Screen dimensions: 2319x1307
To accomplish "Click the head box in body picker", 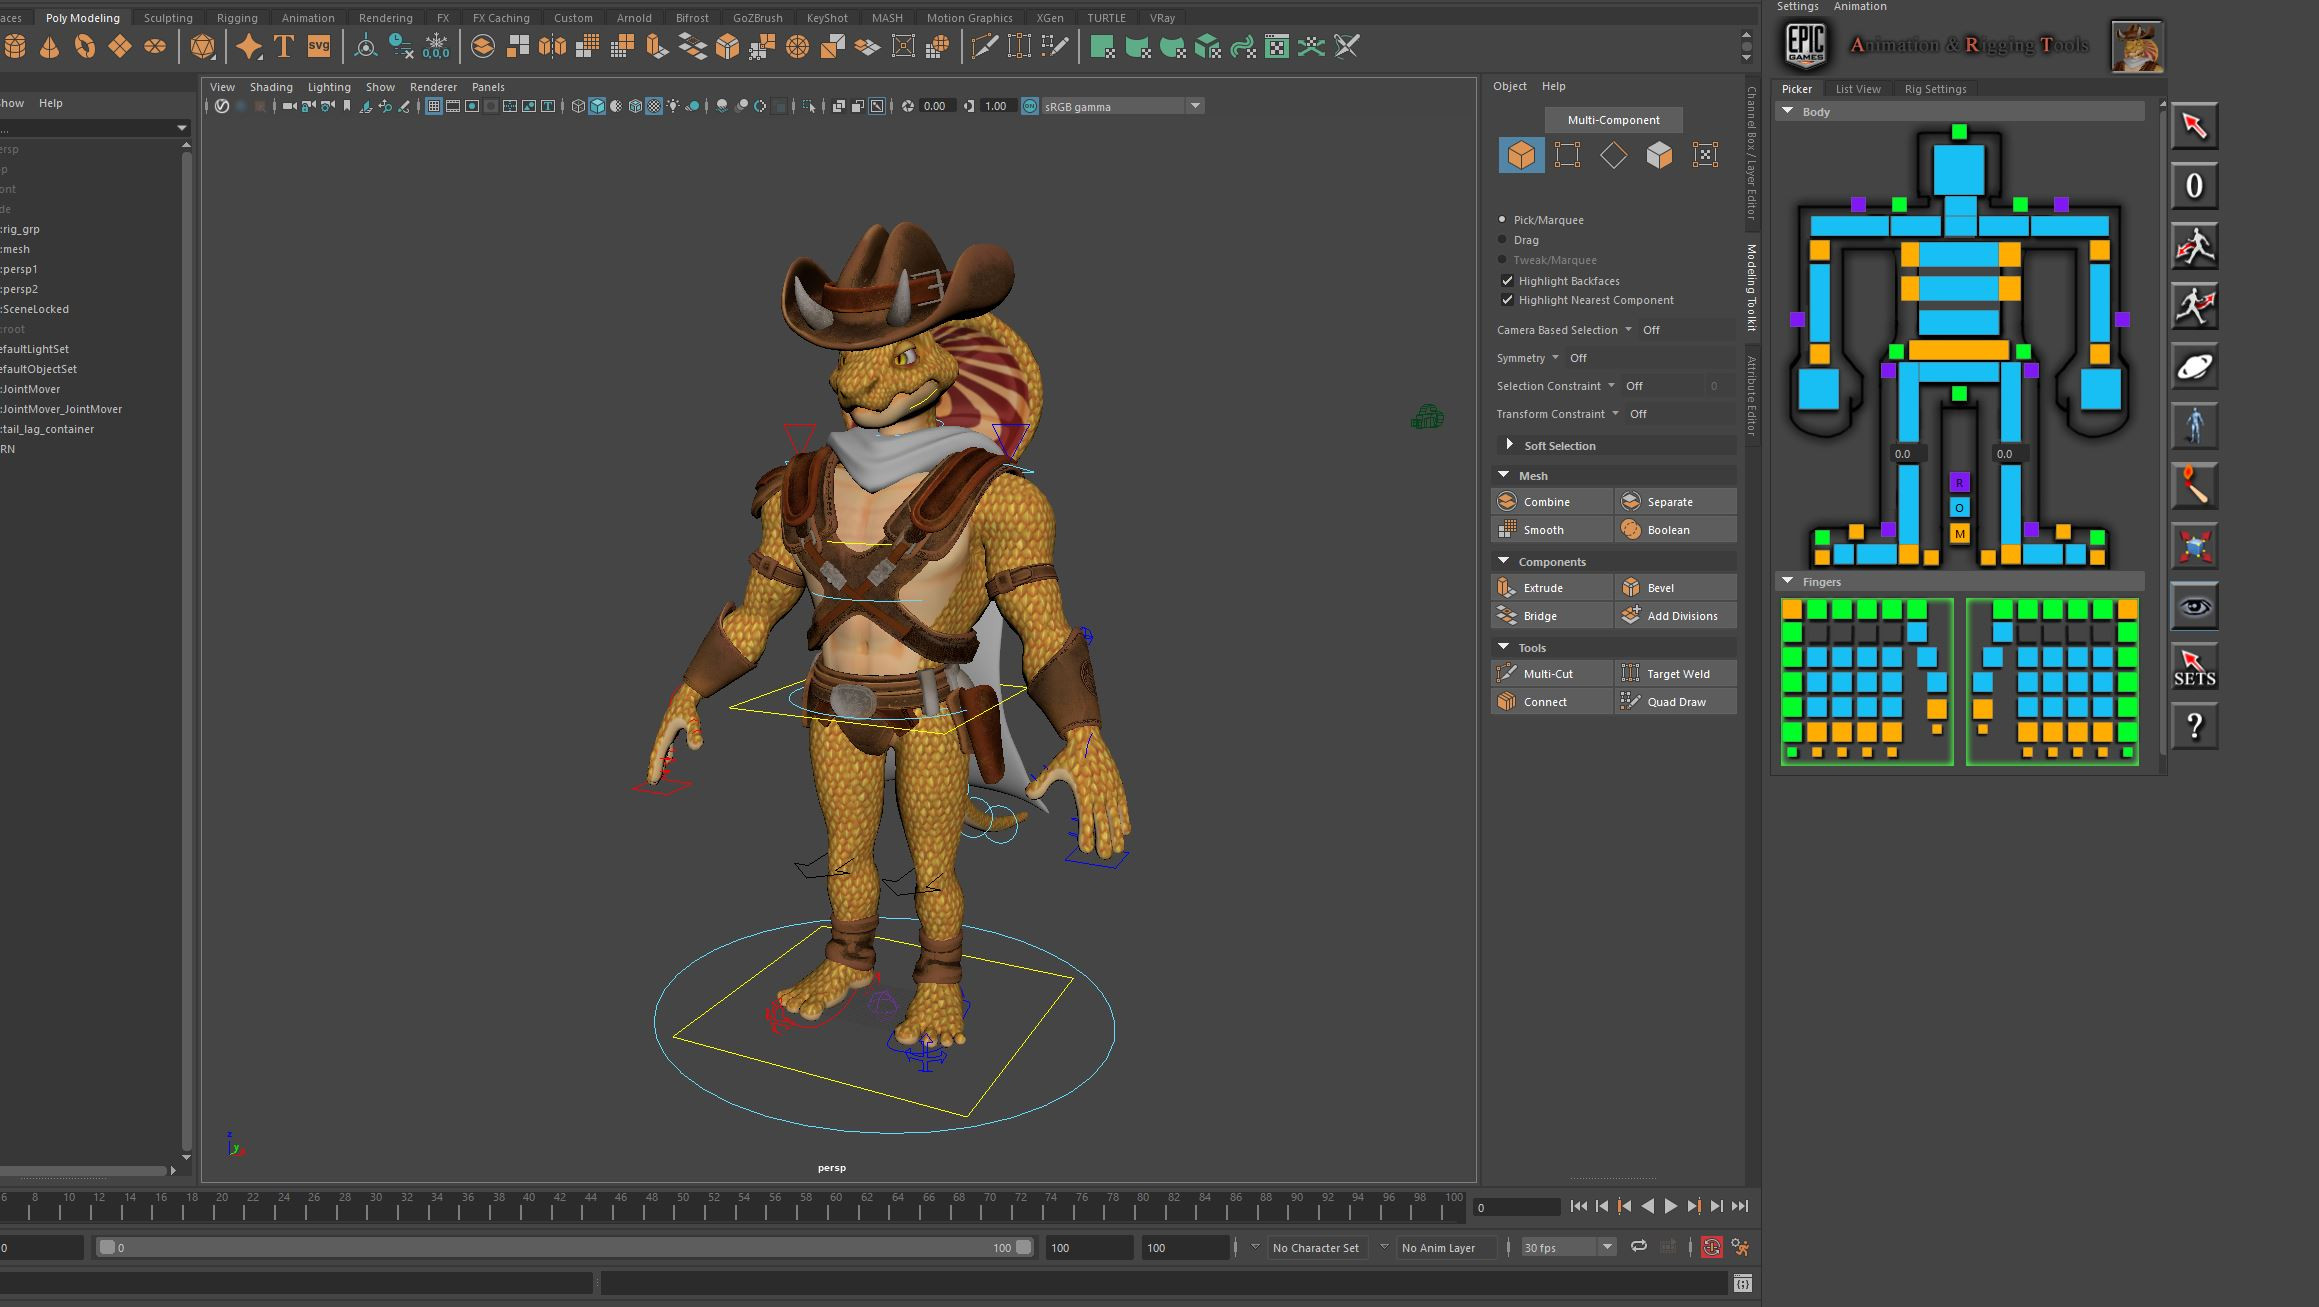I will pyautogui.click(x=1959, y=169).
